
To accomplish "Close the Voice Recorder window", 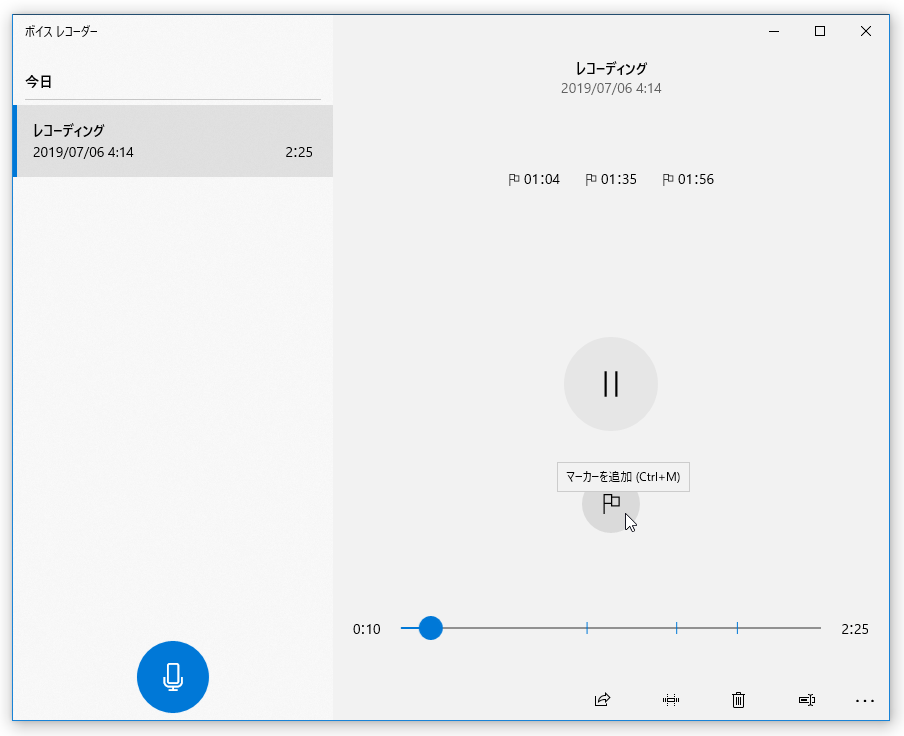I will 866,31.
